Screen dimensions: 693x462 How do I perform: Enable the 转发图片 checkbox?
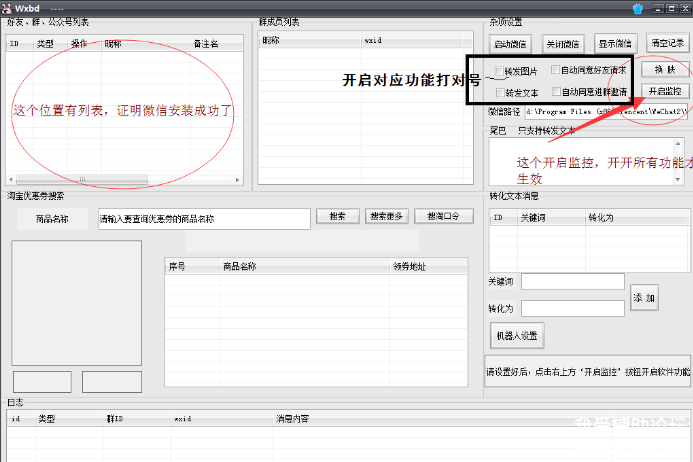(500, 71)
